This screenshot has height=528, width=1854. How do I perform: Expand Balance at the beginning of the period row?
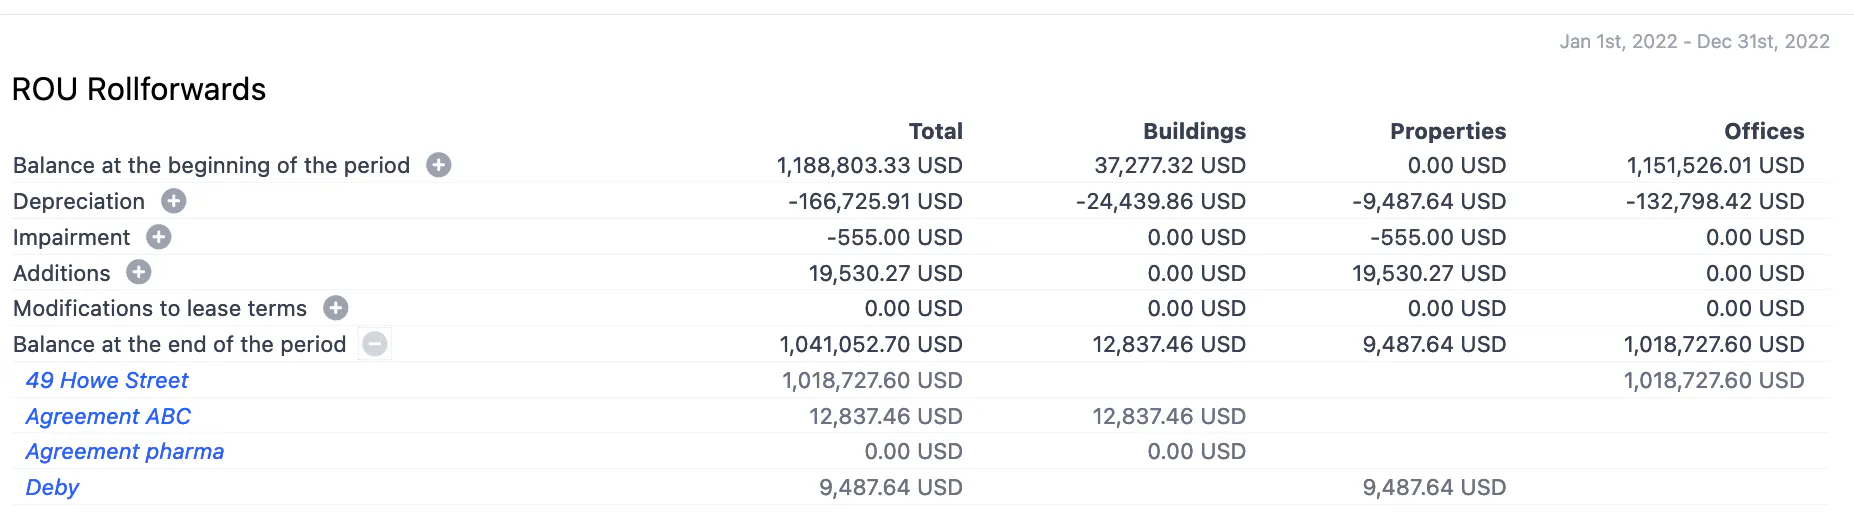tap(438, 165)
